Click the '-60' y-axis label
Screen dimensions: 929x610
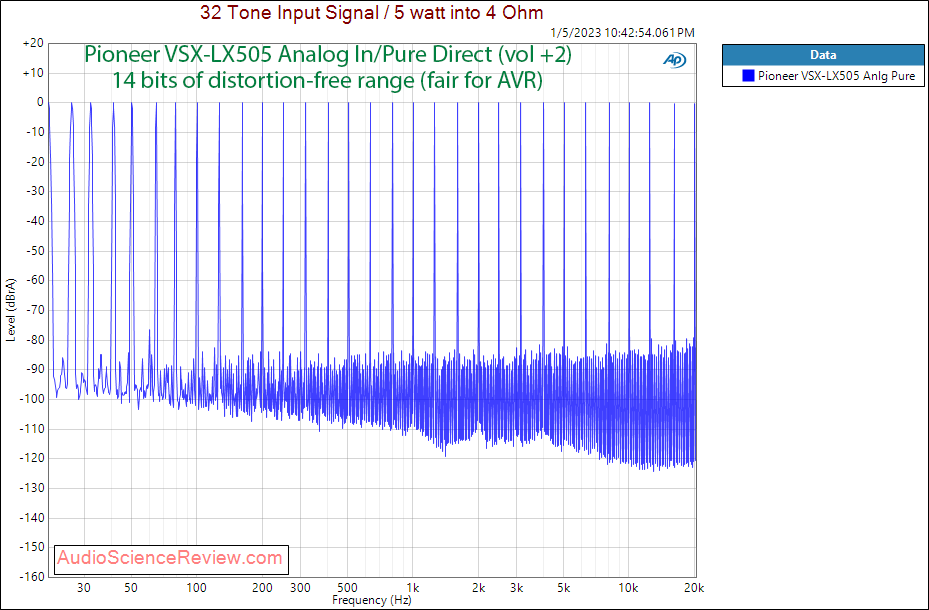[35, 280]
